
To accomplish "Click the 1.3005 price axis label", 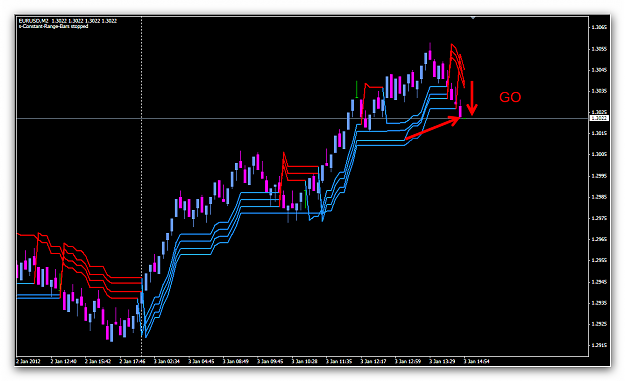I will click(599, 154).
